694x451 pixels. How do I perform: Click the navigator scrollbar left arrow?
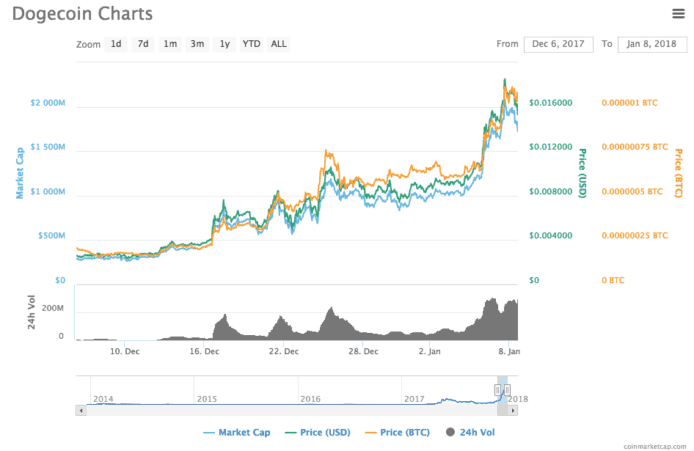pos(81,410)
